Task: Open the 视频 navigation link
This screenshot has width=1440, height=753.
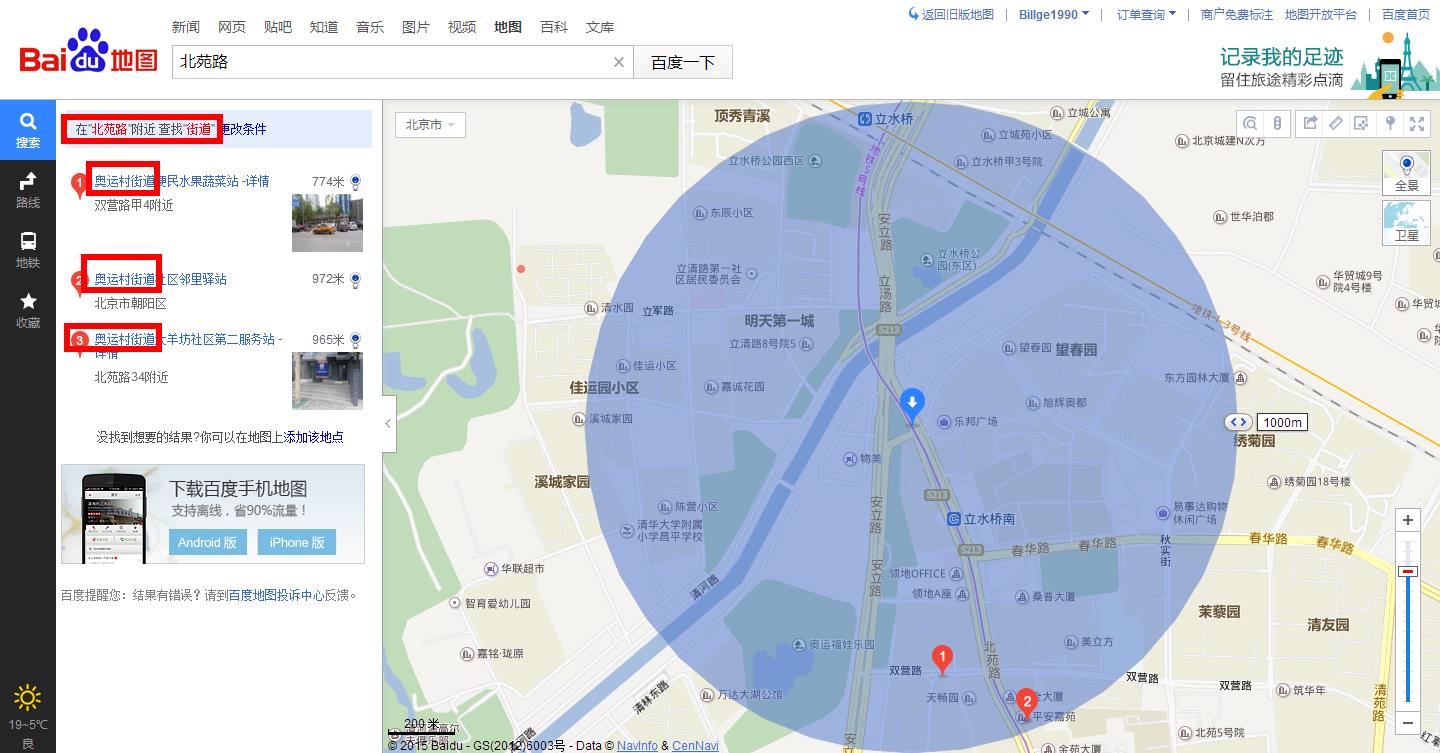Action: (x=462, y=27)
